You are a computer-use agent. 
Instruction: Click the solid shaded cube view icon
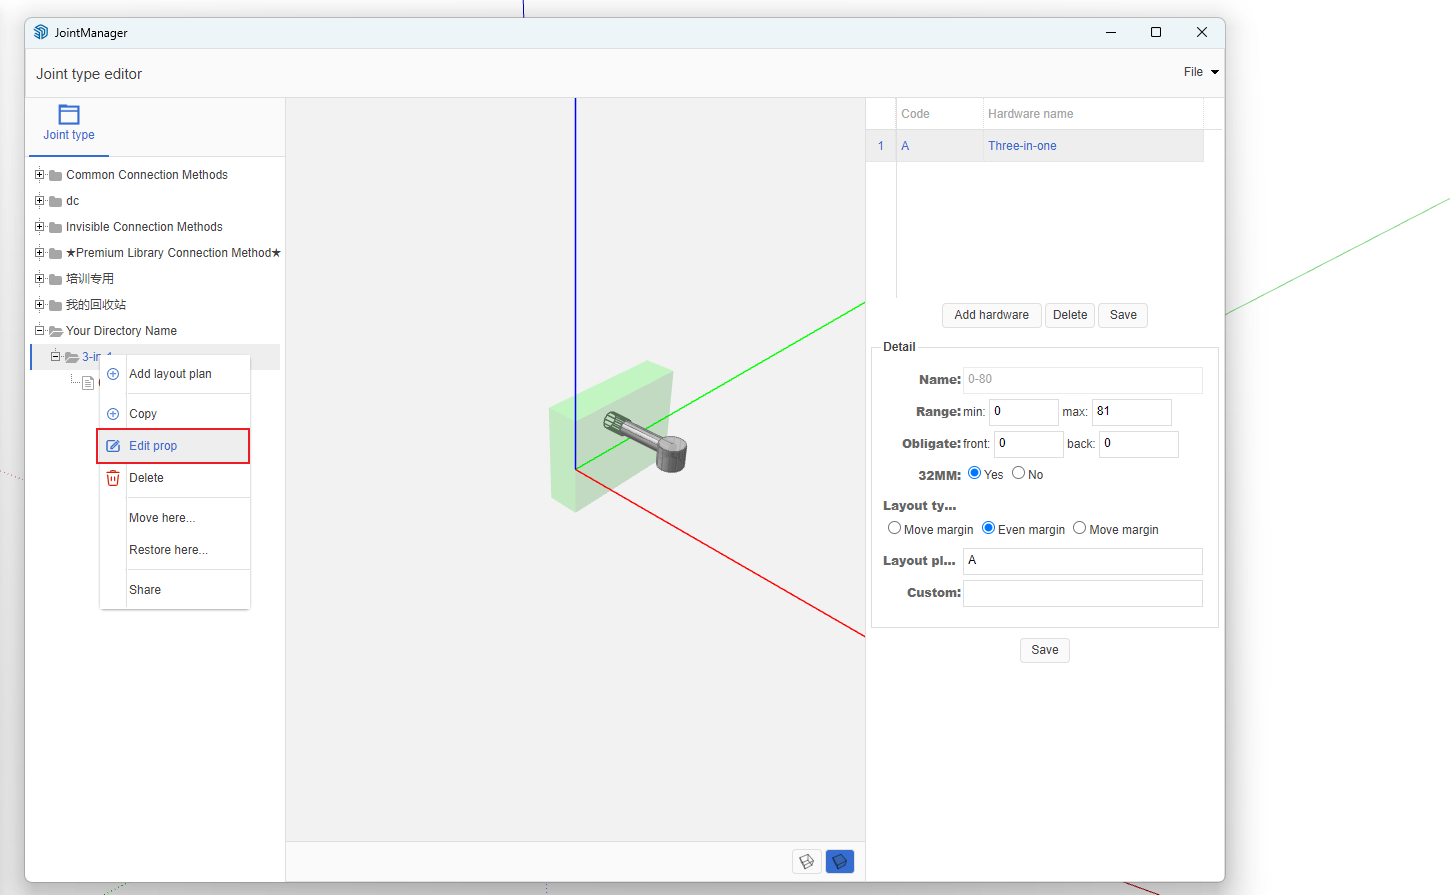[840, 861]
